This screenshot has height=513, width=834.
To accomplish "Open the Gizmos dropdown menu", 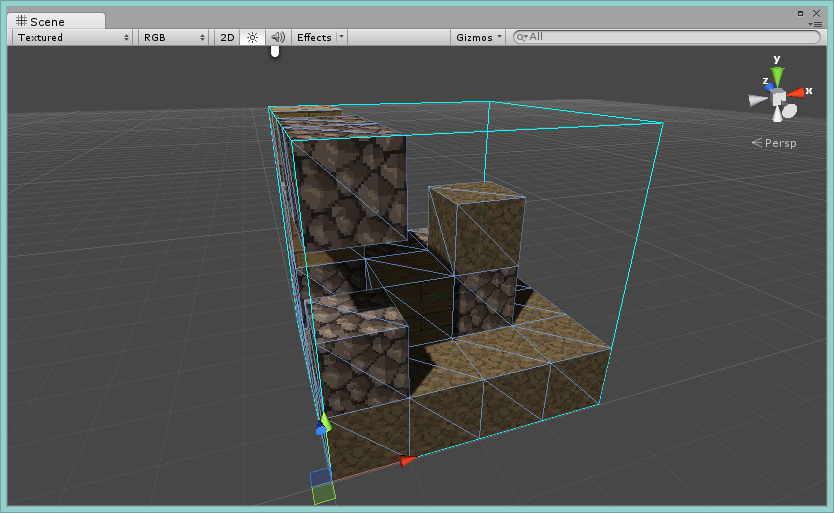I will (x=478, y=37).
